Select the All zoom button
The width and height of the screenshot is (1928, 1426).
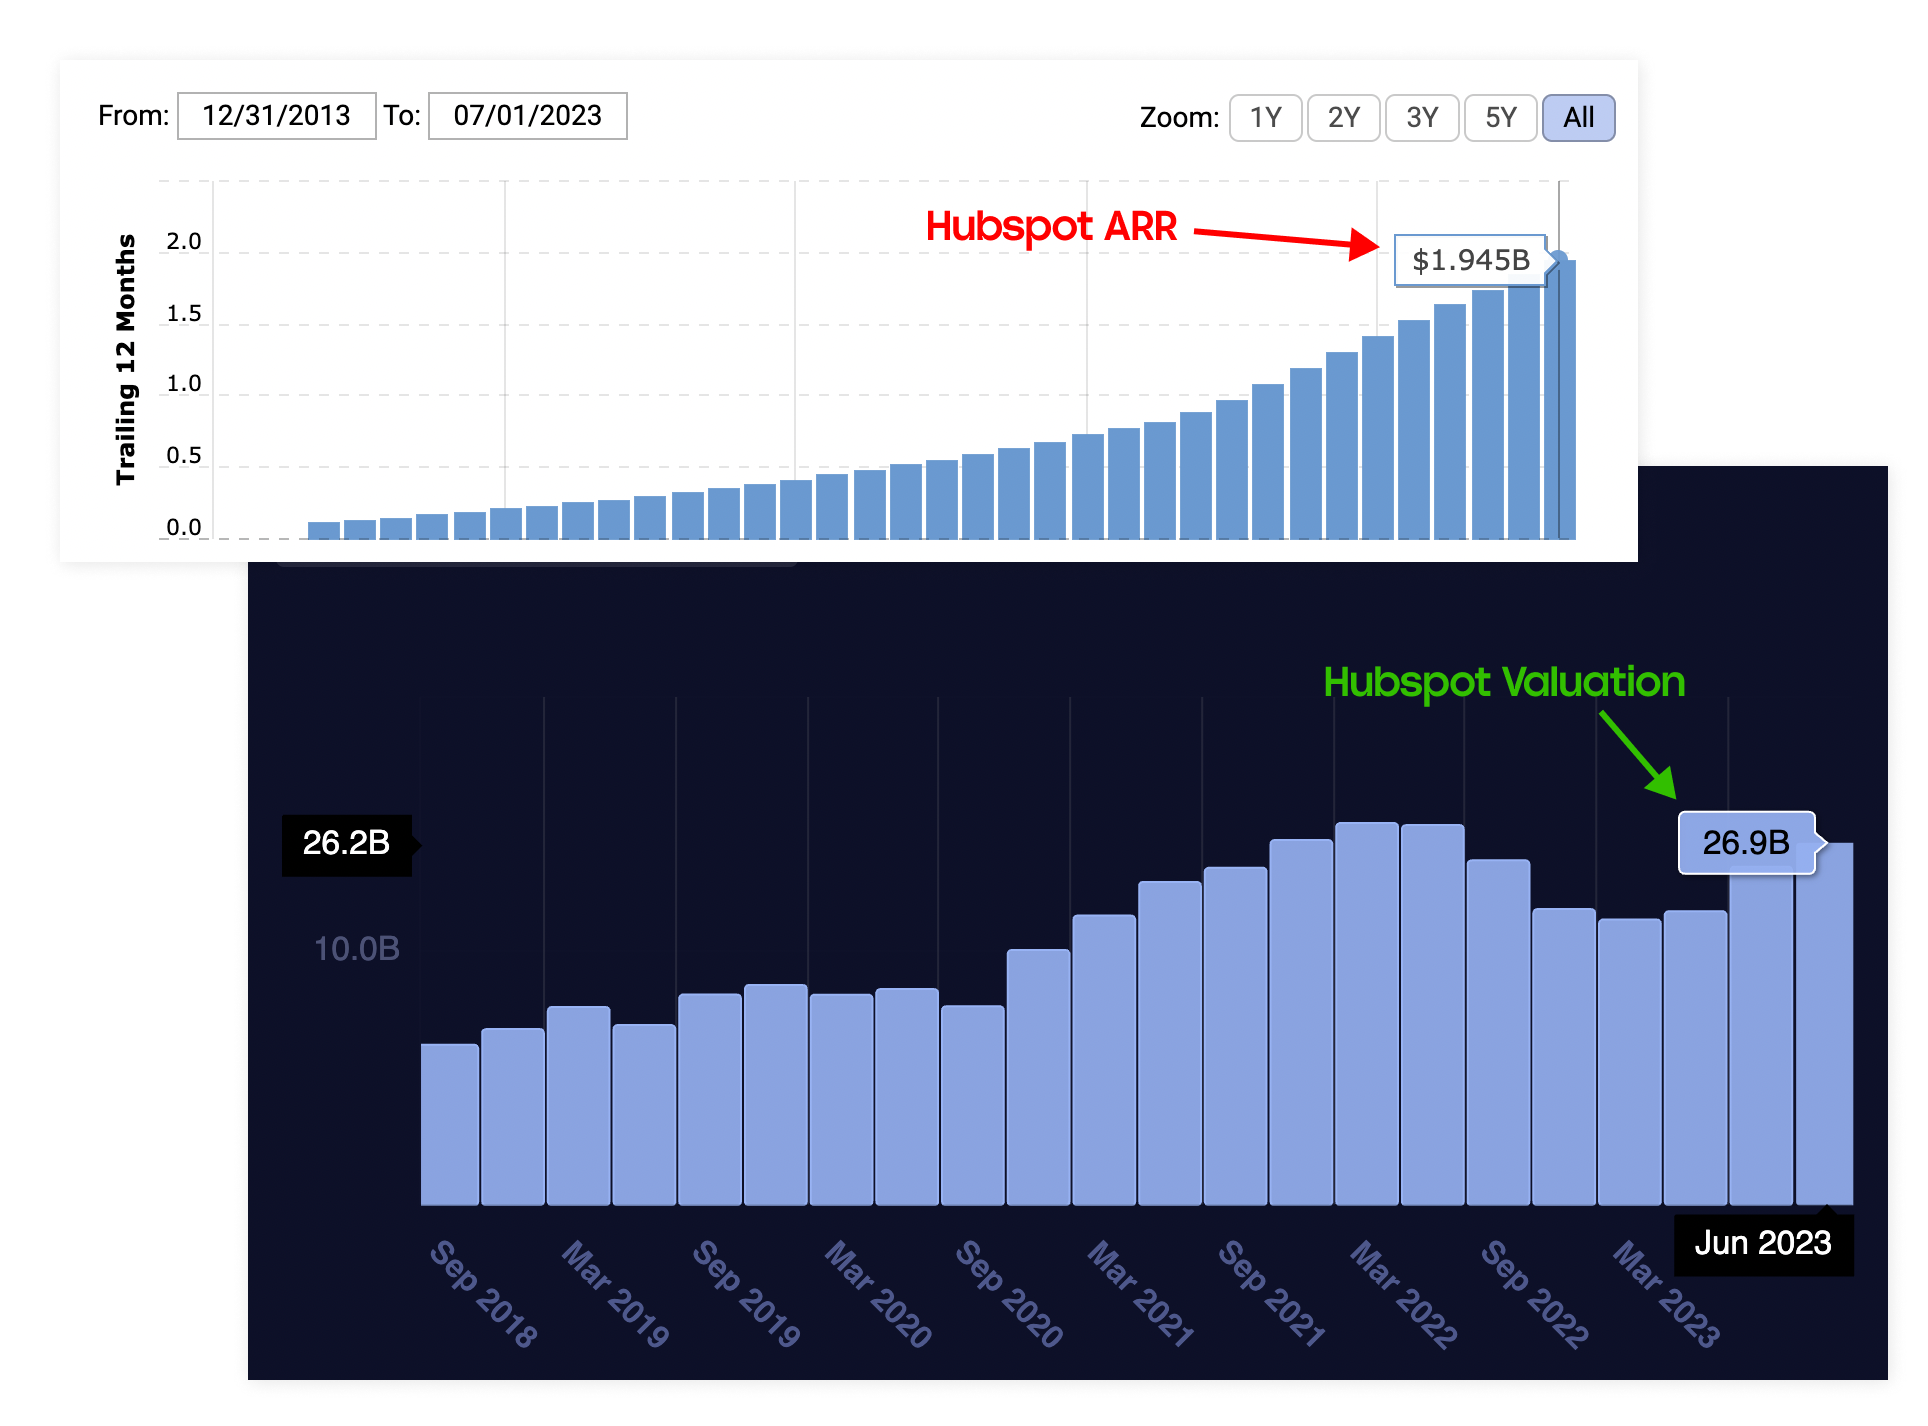(1578, 118)
